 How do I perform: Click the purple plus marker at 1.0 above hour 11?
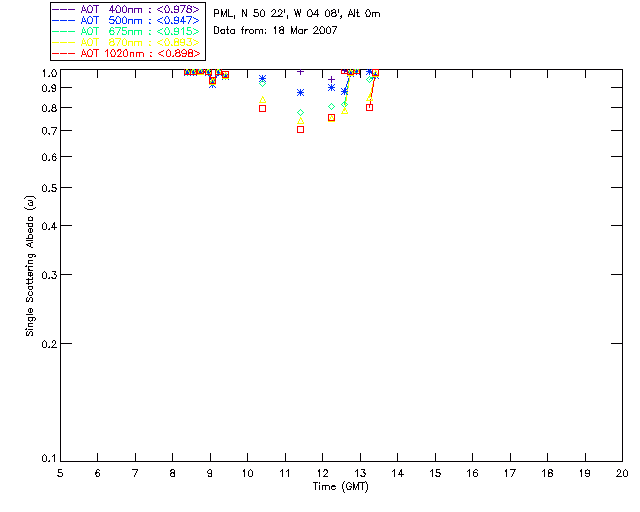click(300, 72)
